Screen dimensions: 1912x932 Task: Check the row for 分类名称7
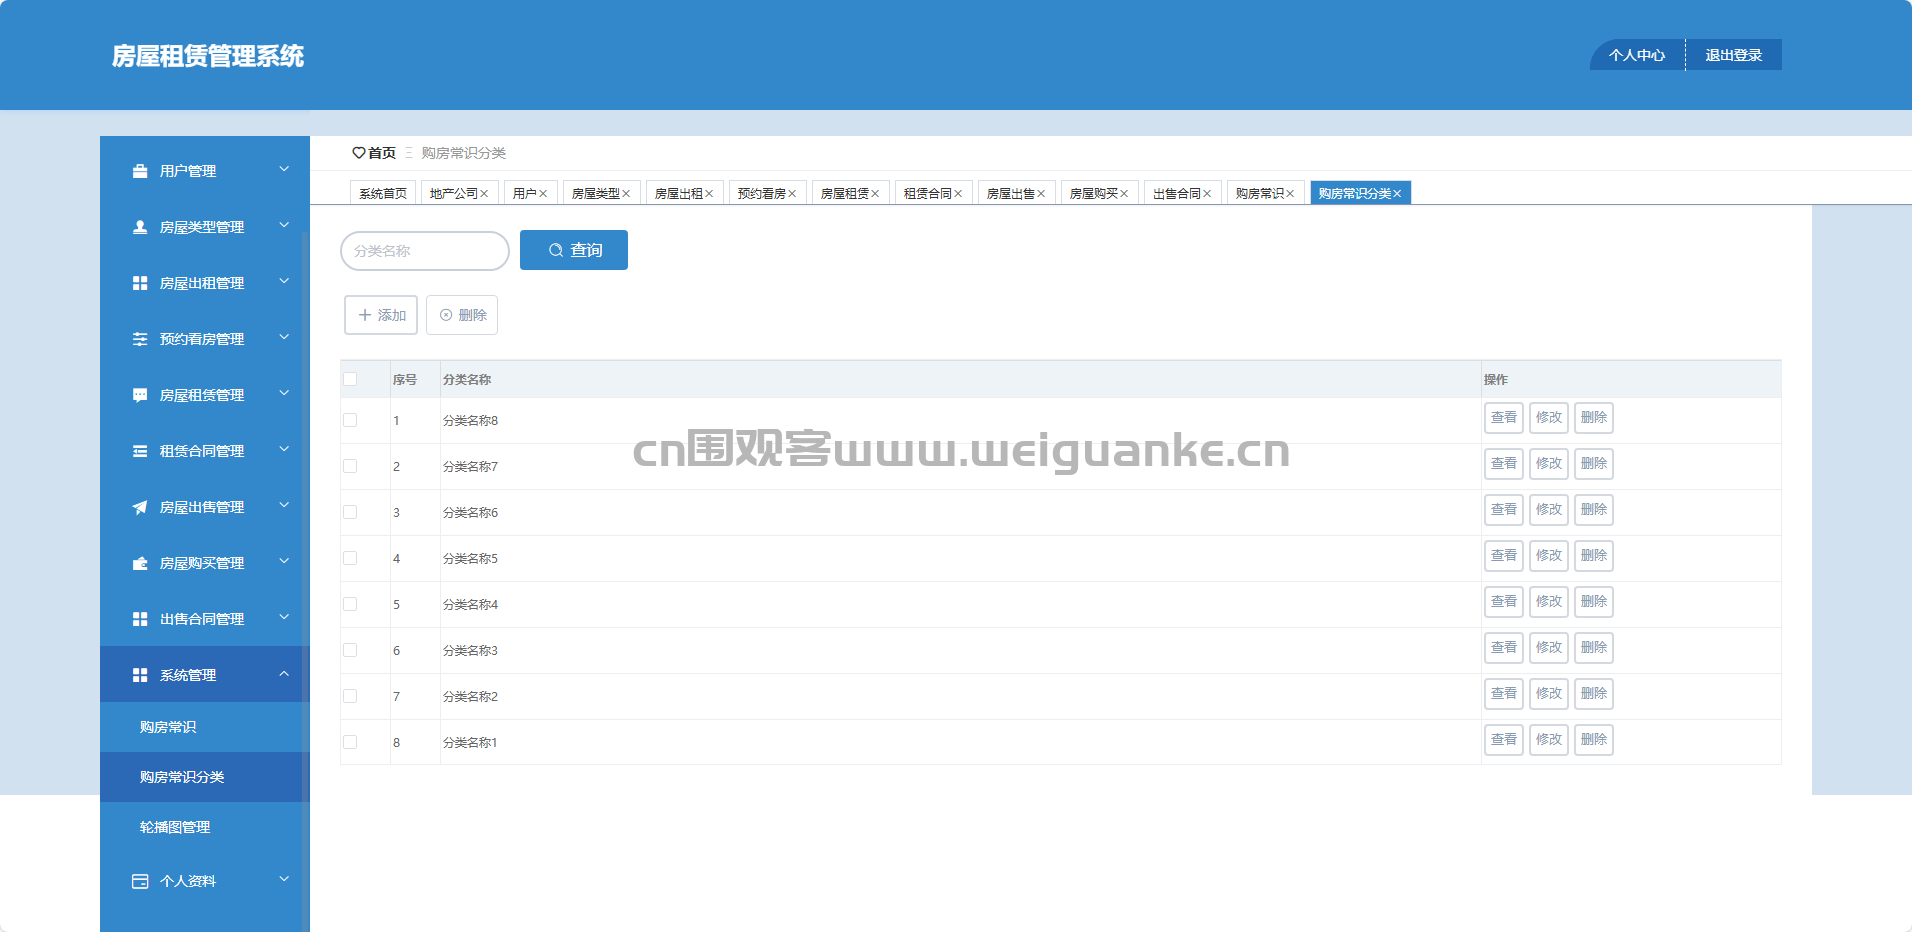click(350, 466)
